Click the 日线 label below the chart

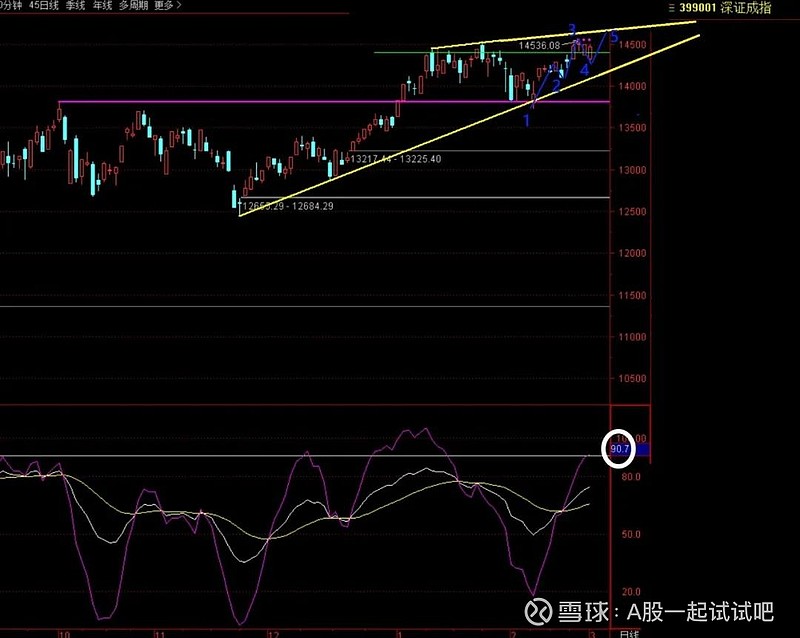coord(629,634)
